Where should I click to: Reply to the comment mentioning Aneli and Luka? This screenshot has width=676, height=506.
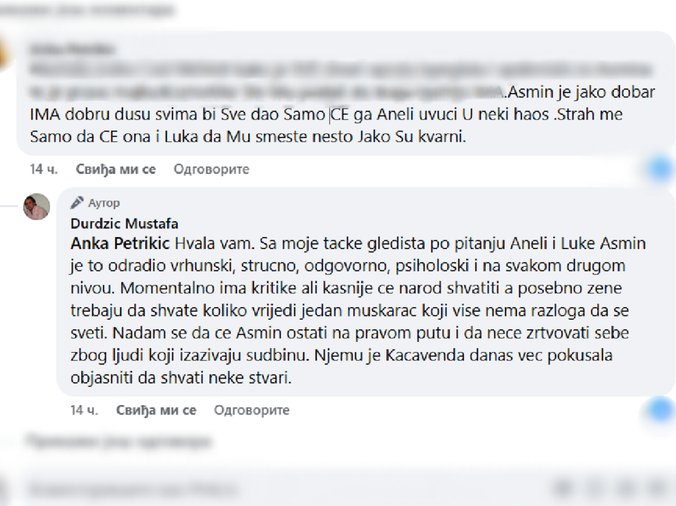pos(211,169)
